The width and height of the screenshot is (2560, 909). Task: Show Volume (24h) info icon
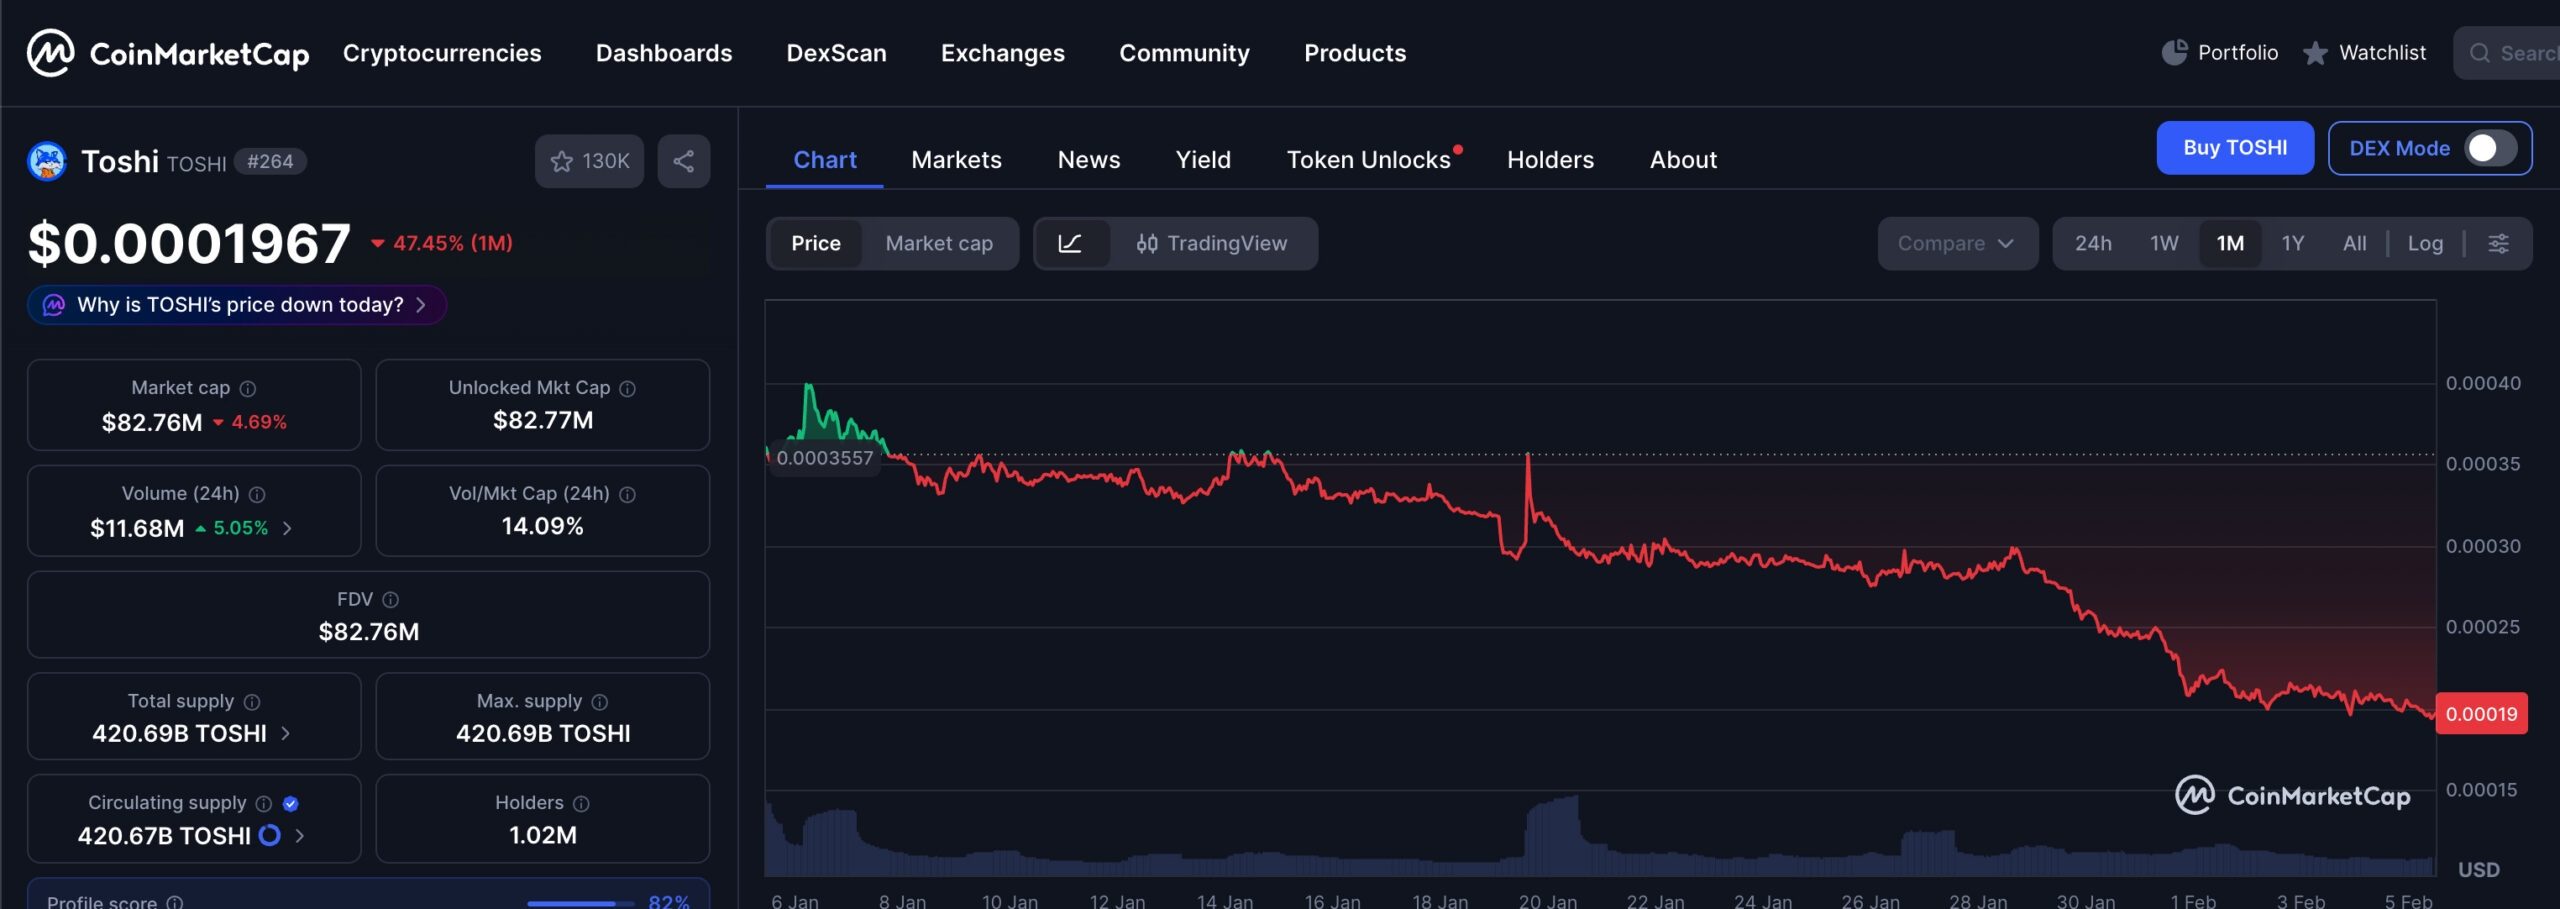257,494
